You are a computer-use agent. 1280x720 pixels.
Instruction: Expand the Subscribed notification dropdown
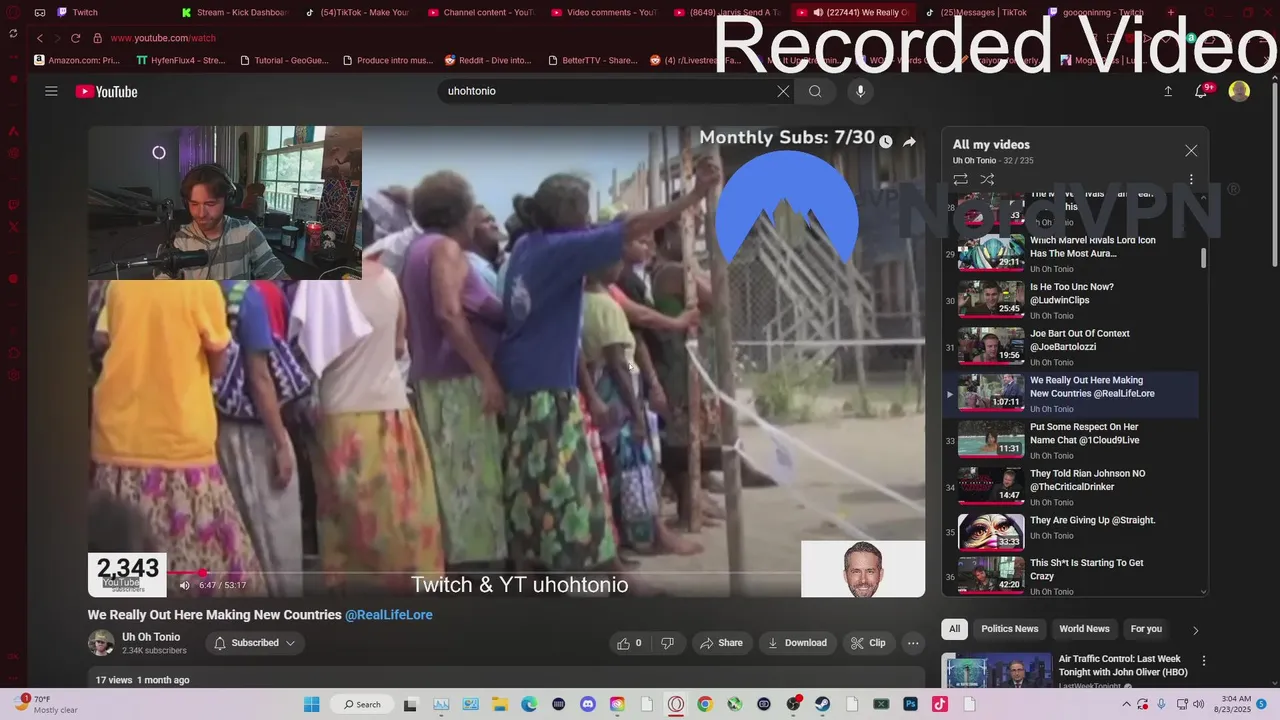coord(255,643)
